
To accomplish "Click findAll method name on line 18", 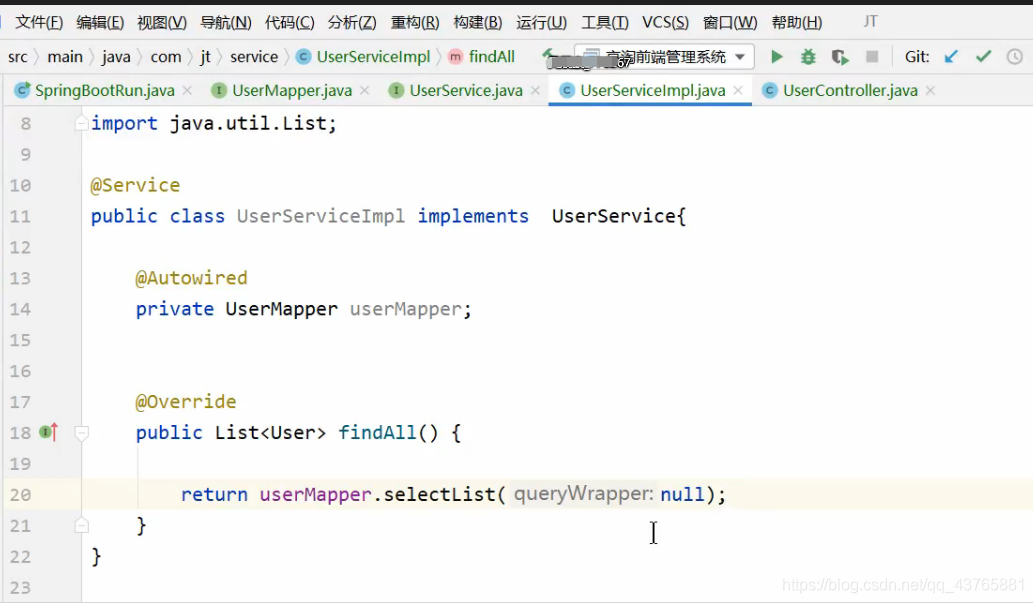I will (x=377, y=432).
